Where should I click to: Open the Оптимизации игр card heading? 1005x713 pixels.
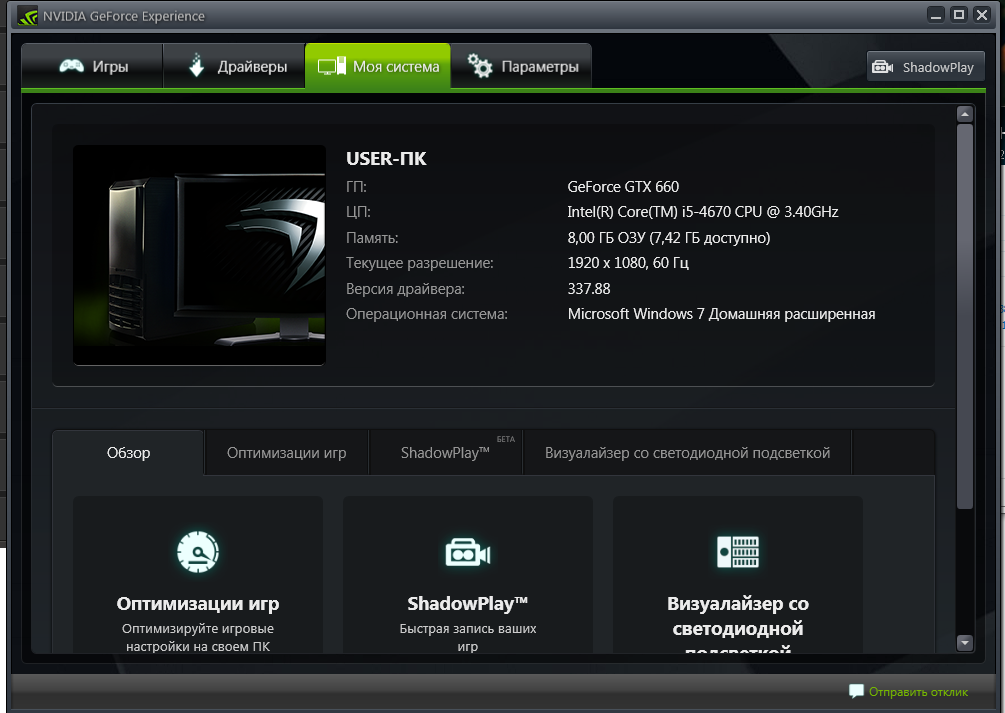(198, 603)
